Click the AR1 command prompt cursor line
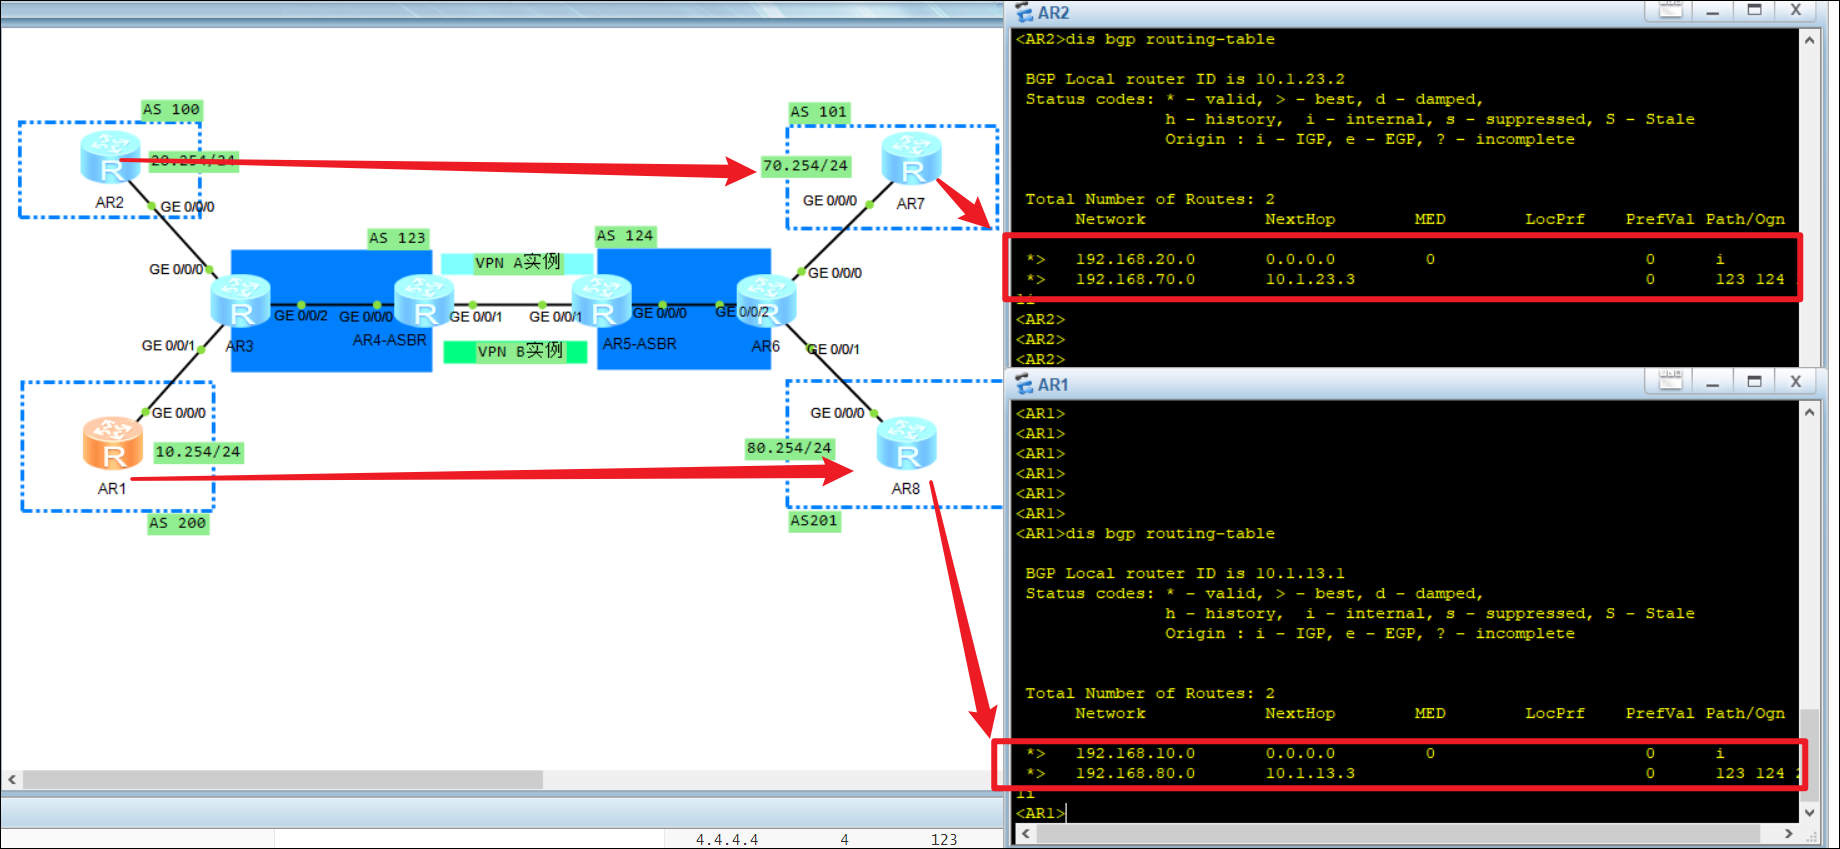This screenshot has width=1840, height=849. coord(1041,813)
